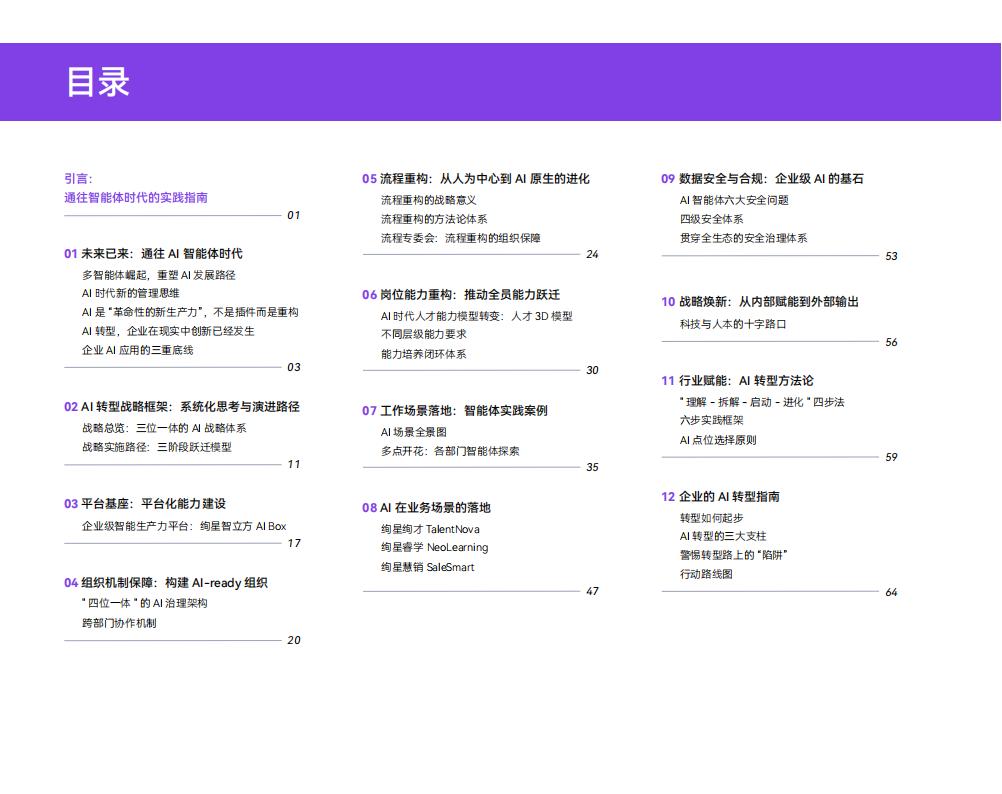Go to chapter 07 工作场景落地 heading
Screen dimensions: 1002x794
(454, 411)
